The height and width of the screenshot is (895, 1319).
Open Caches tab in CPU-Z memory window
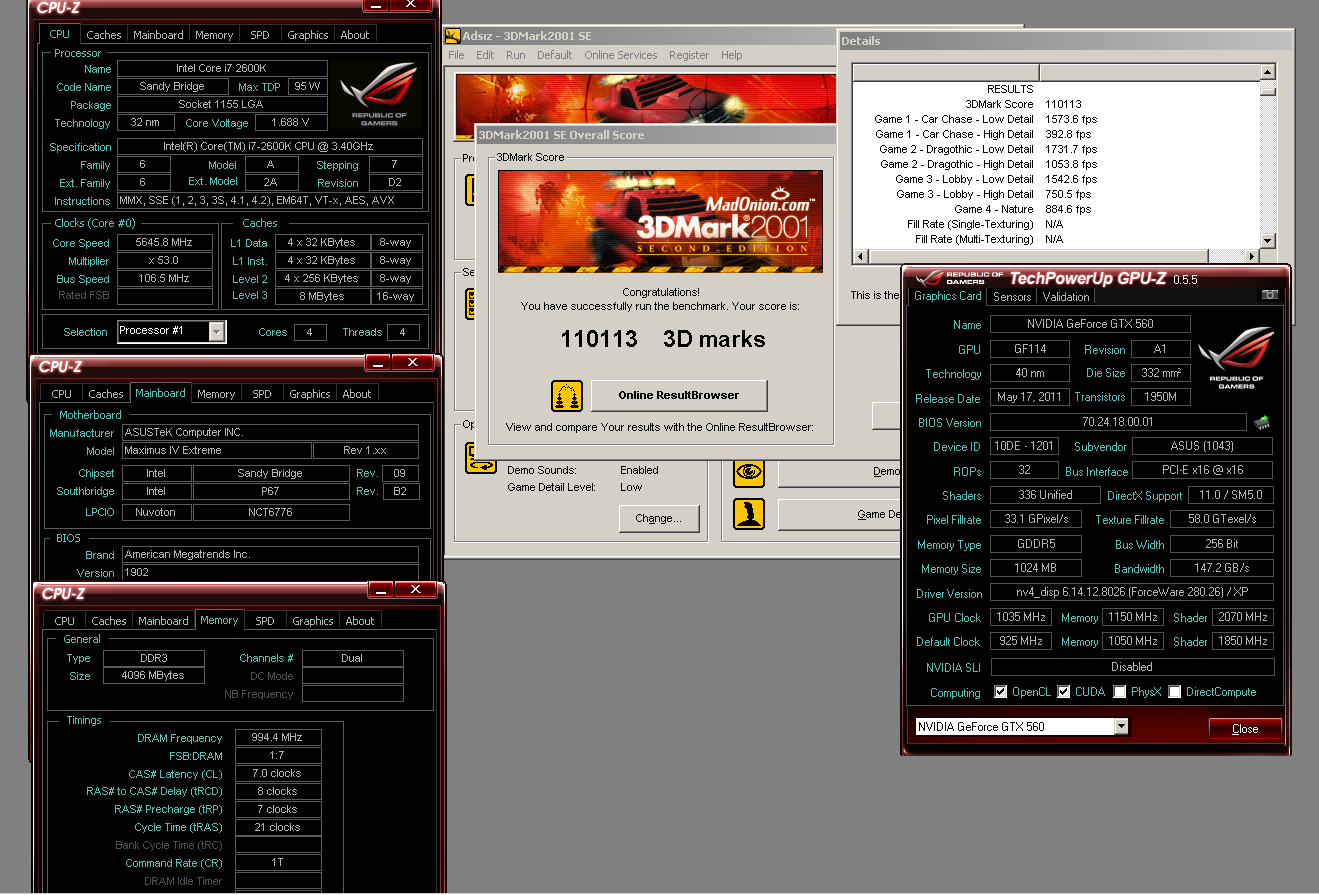(109, 621)
